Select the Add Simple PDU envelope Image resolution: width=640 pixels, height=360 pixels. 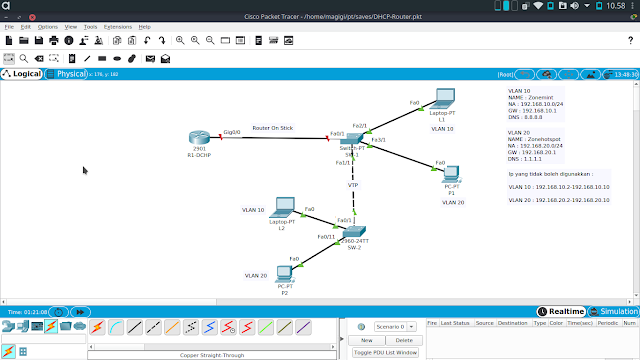[150, 58]
